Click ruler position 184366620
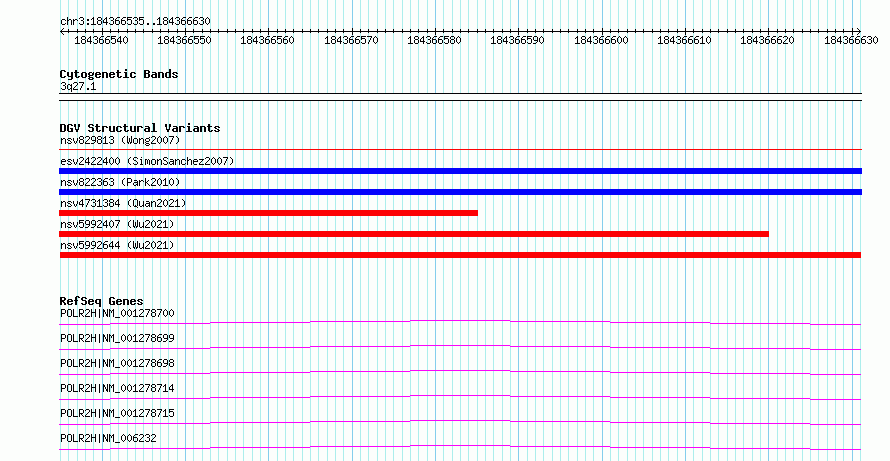890x461 pixels. (768, 40)
